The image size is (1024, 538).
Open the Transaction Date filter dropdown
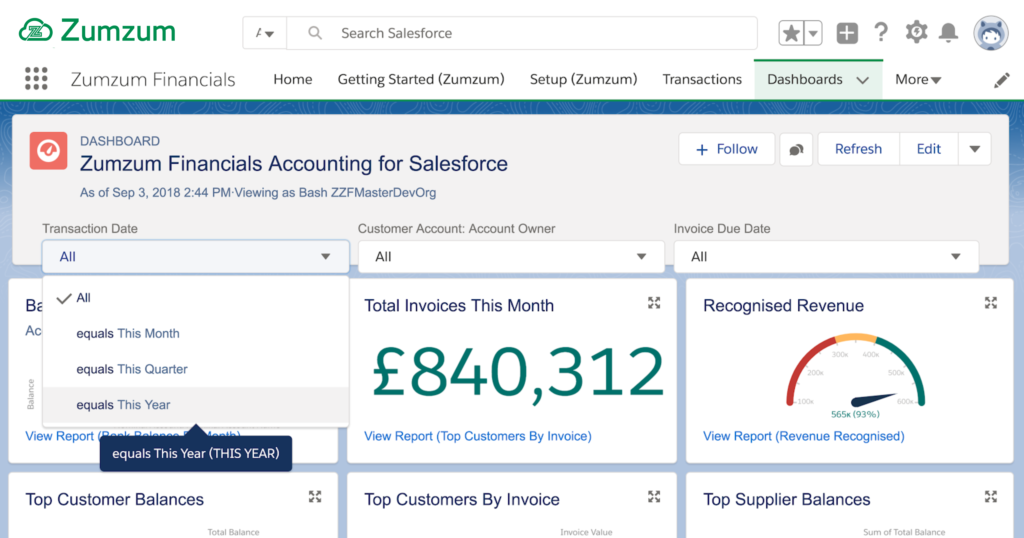tap(195, 257)
